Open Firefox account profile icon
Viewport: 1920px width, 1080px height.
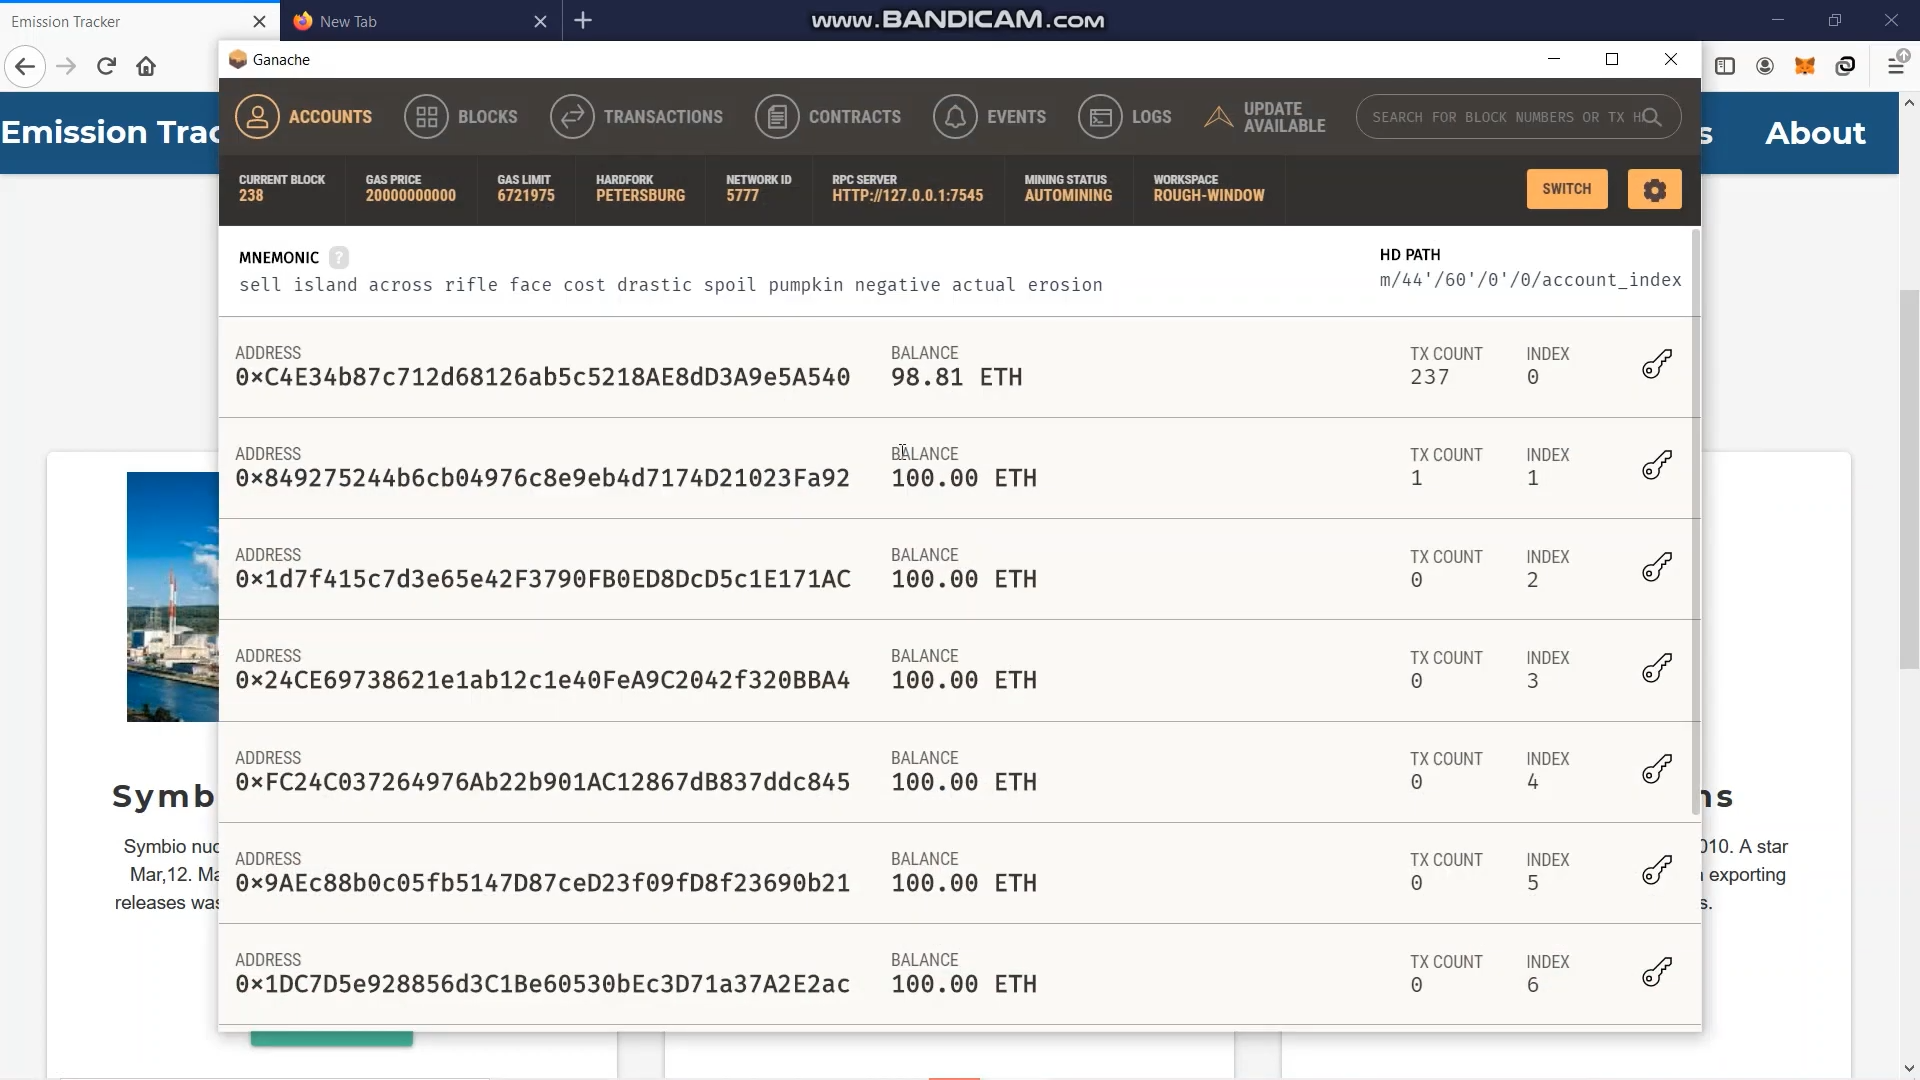coord(1765,66)
